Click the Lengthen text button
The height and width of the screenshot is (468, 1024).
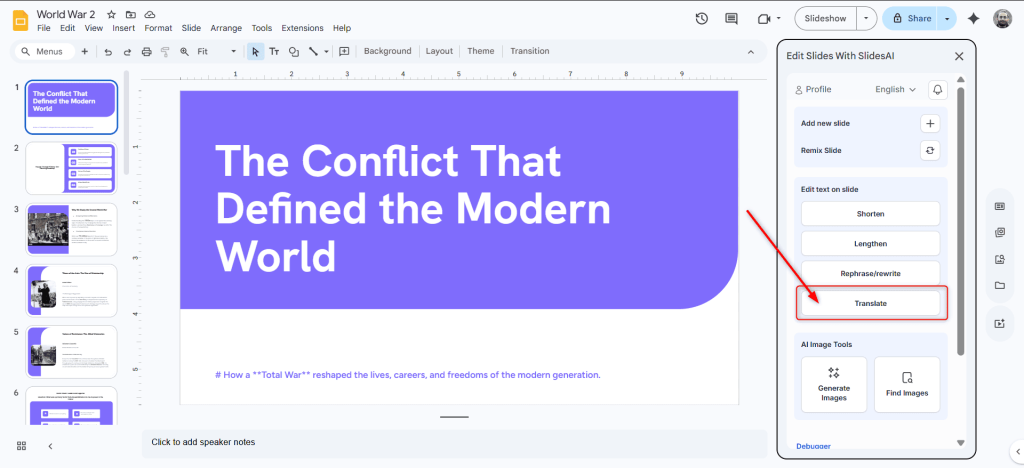[871, 243]
